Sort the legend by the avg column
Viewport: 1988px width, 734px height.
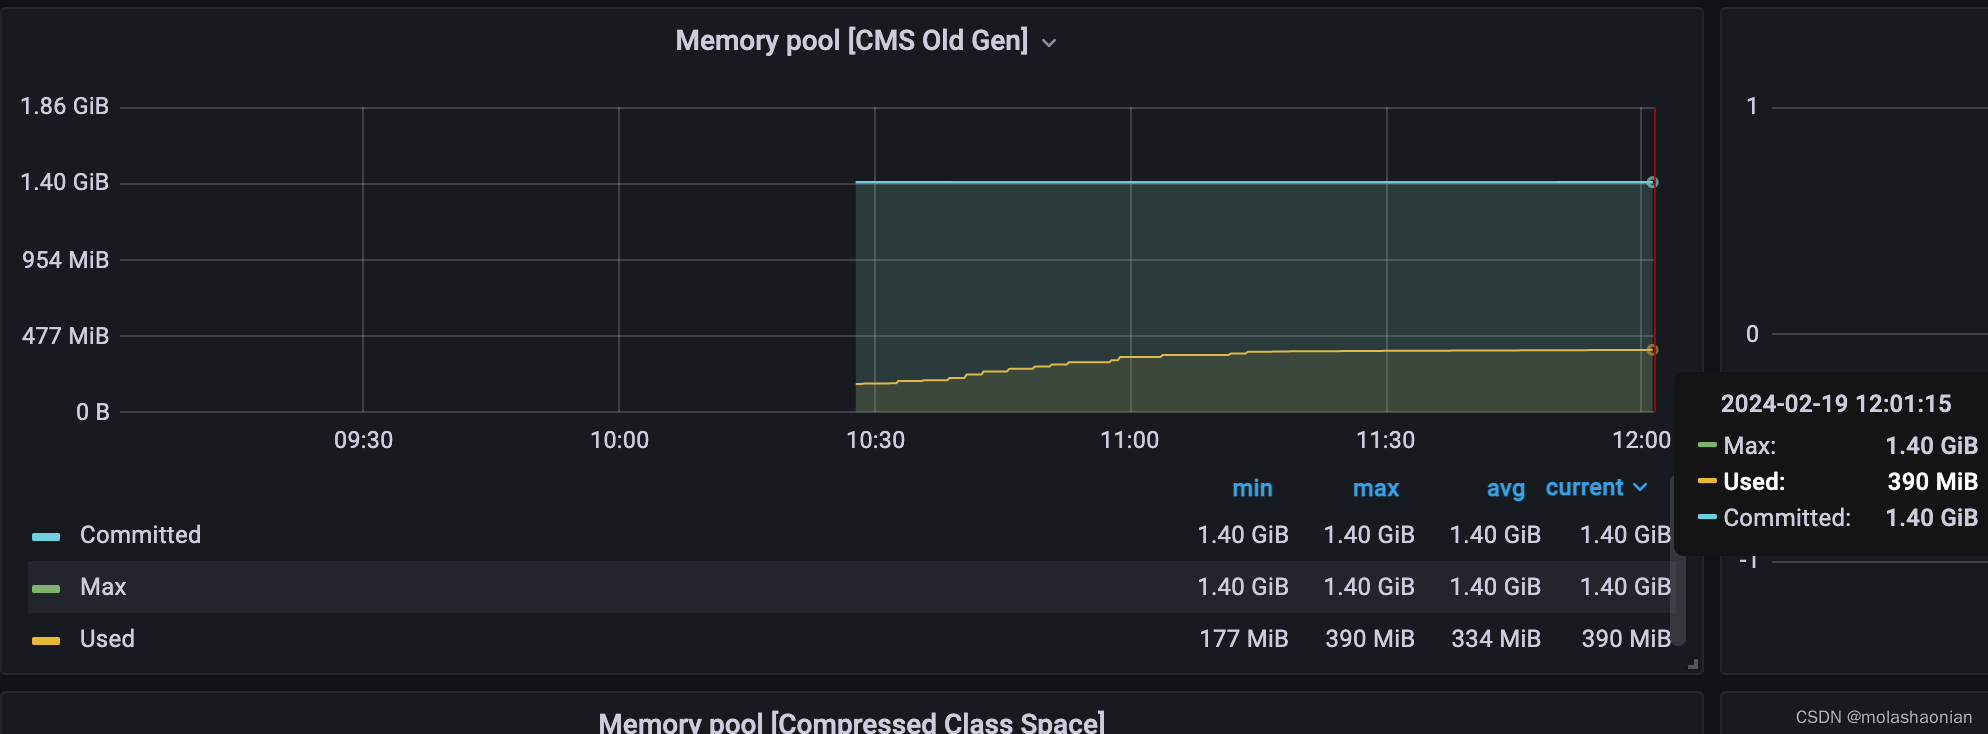click(x=1505, y=488)
